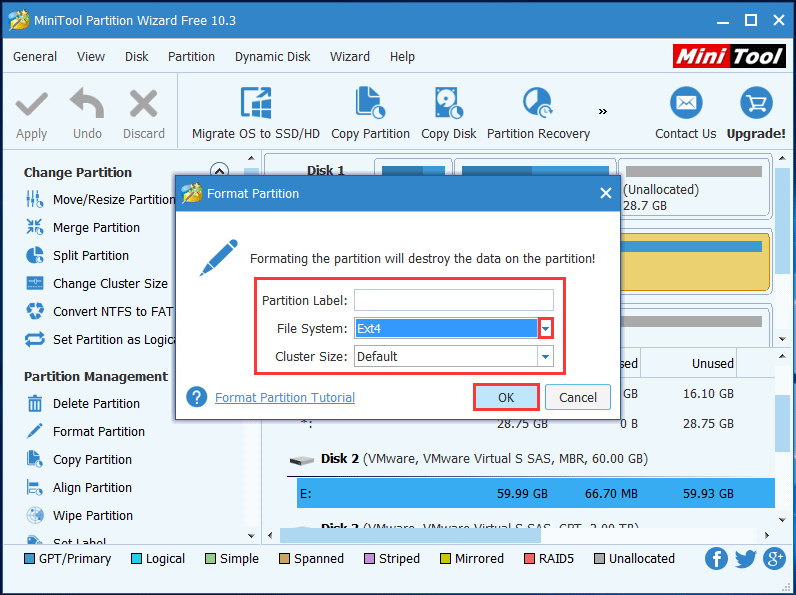The image size is (796, 595).
Task: Show more toolbar items with chevron
Action: click(603, 111)
